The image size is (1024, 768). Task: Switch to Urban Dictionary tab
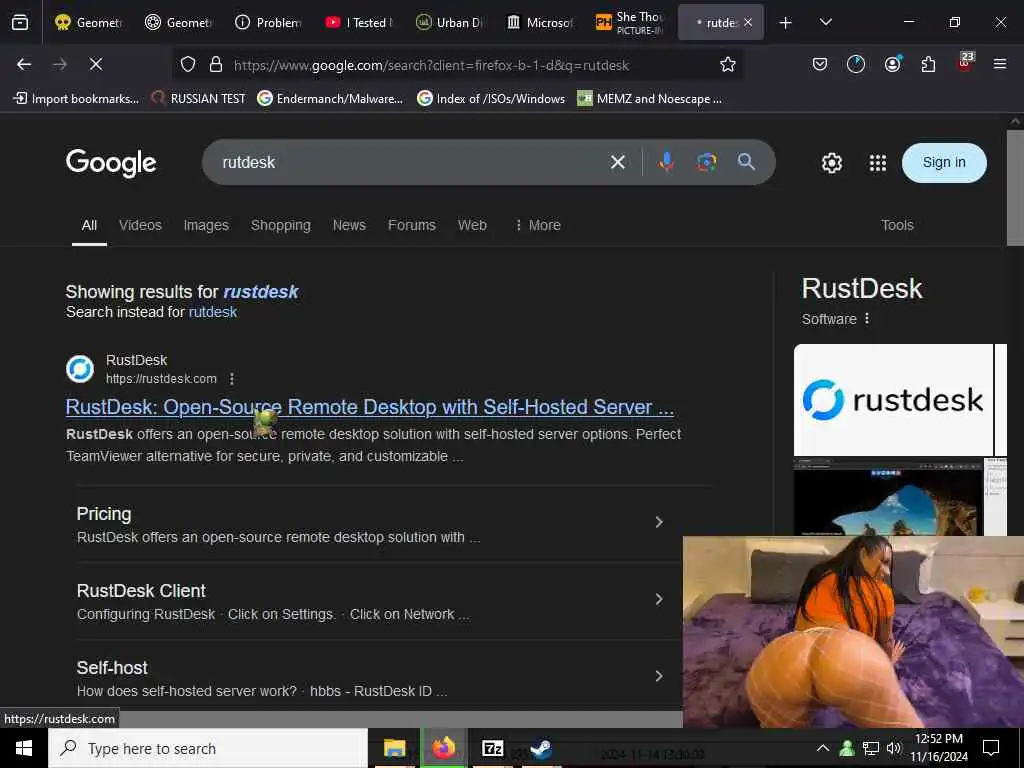coord(449,23)
